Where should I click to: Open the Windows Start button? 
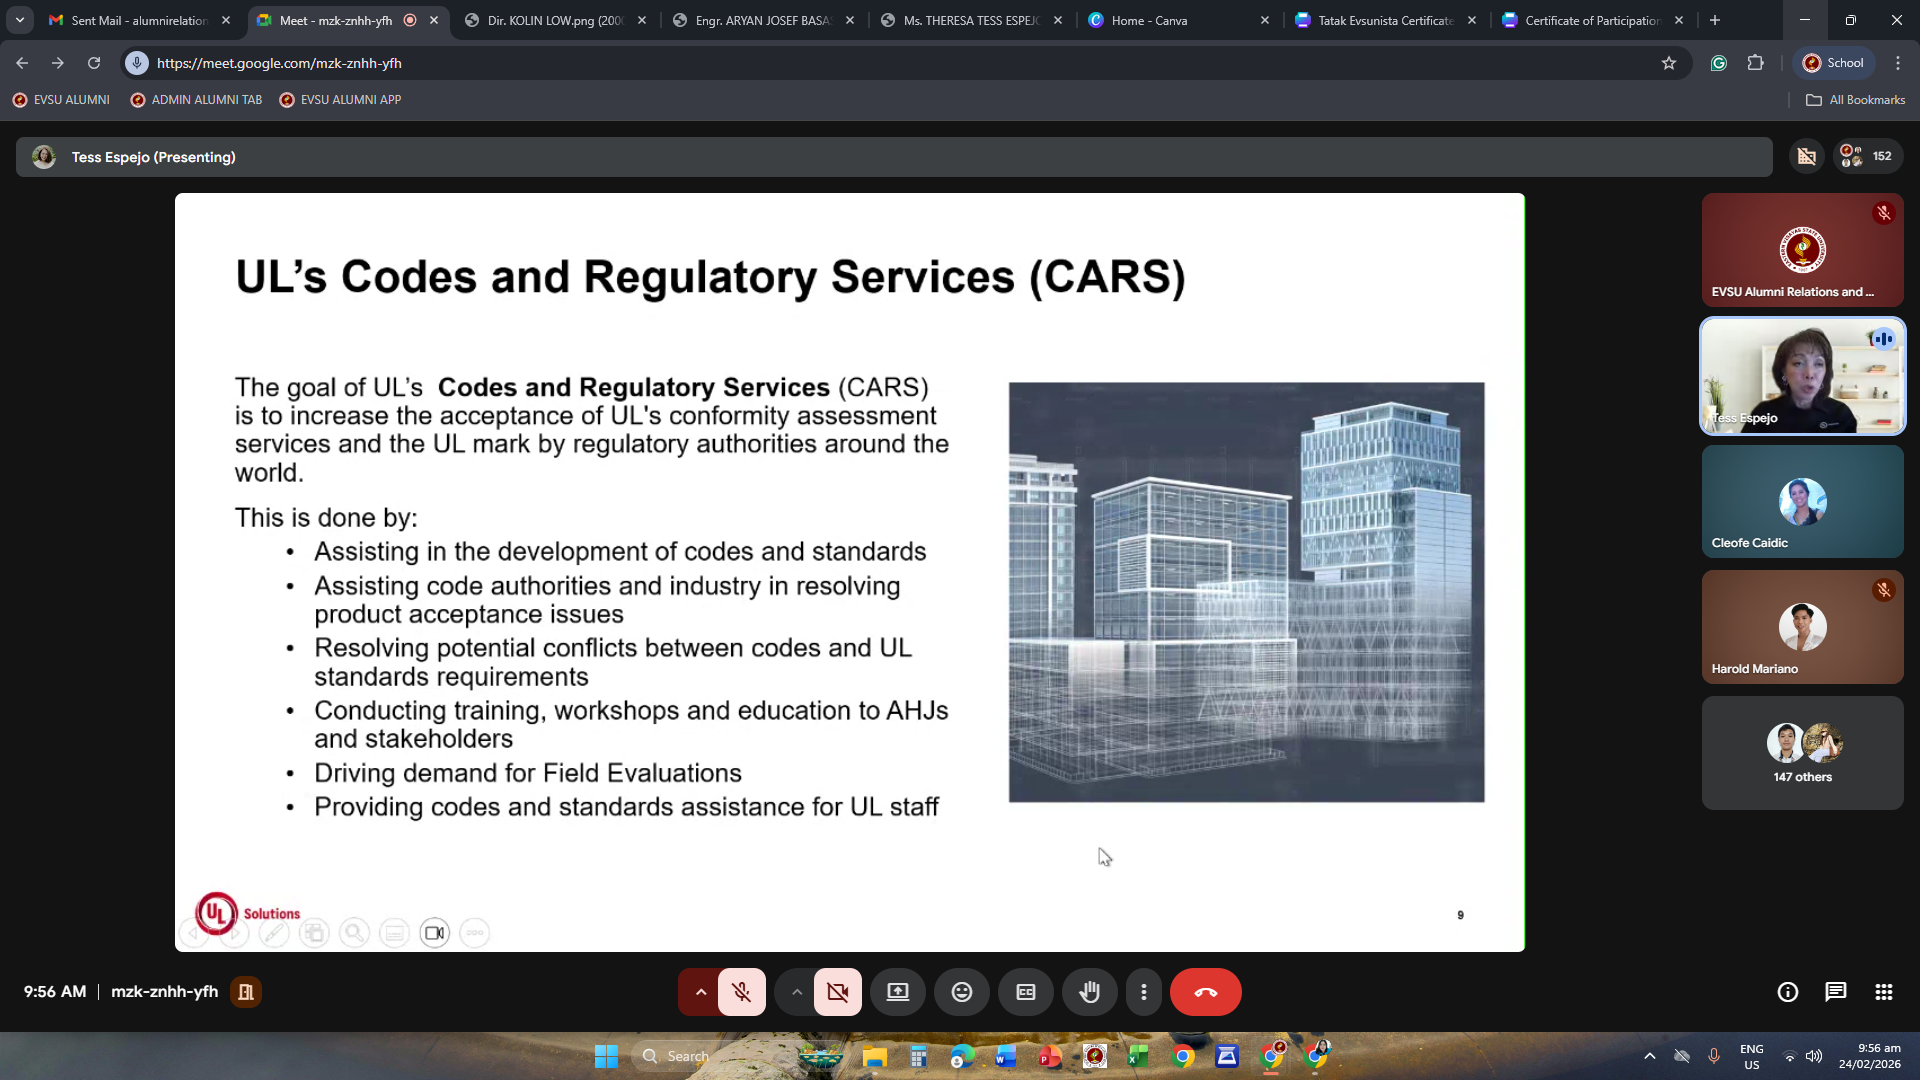click(x=606, y=1056)
